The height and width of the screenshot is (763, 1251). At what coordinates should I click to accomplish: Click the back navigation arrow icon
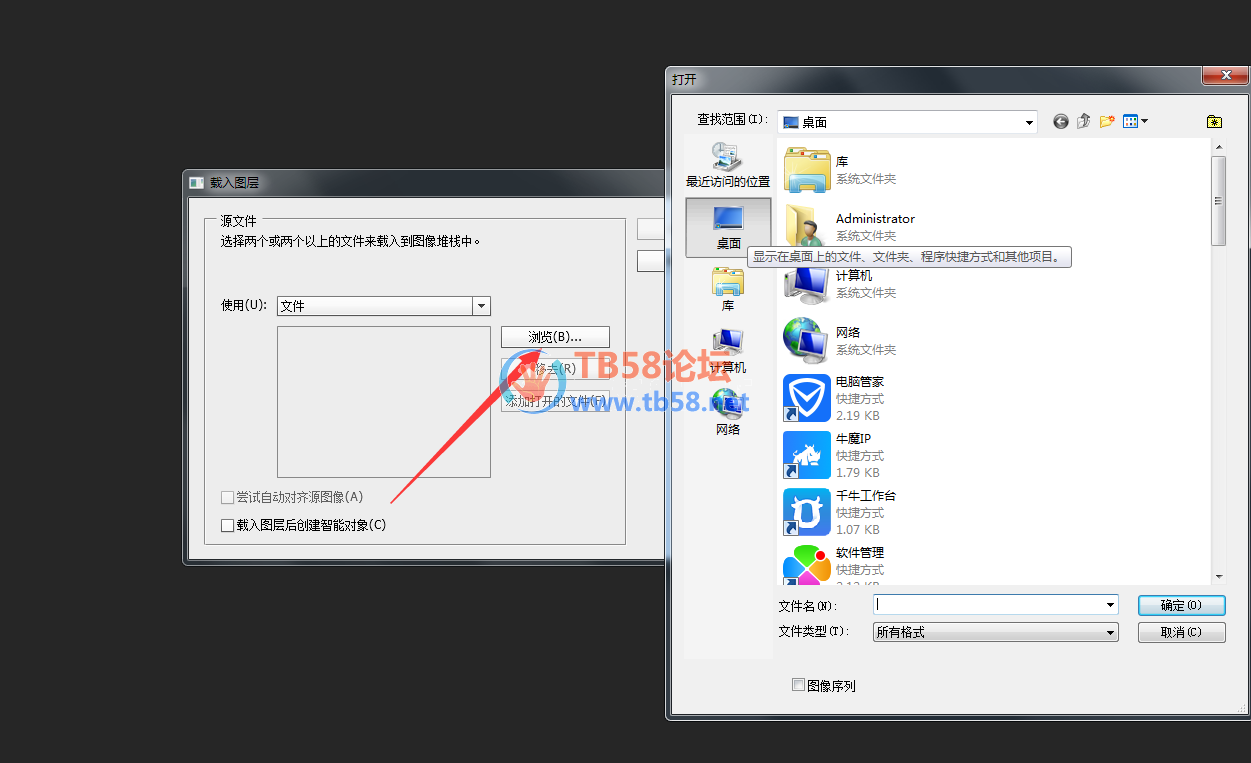tap(1061, 122)
